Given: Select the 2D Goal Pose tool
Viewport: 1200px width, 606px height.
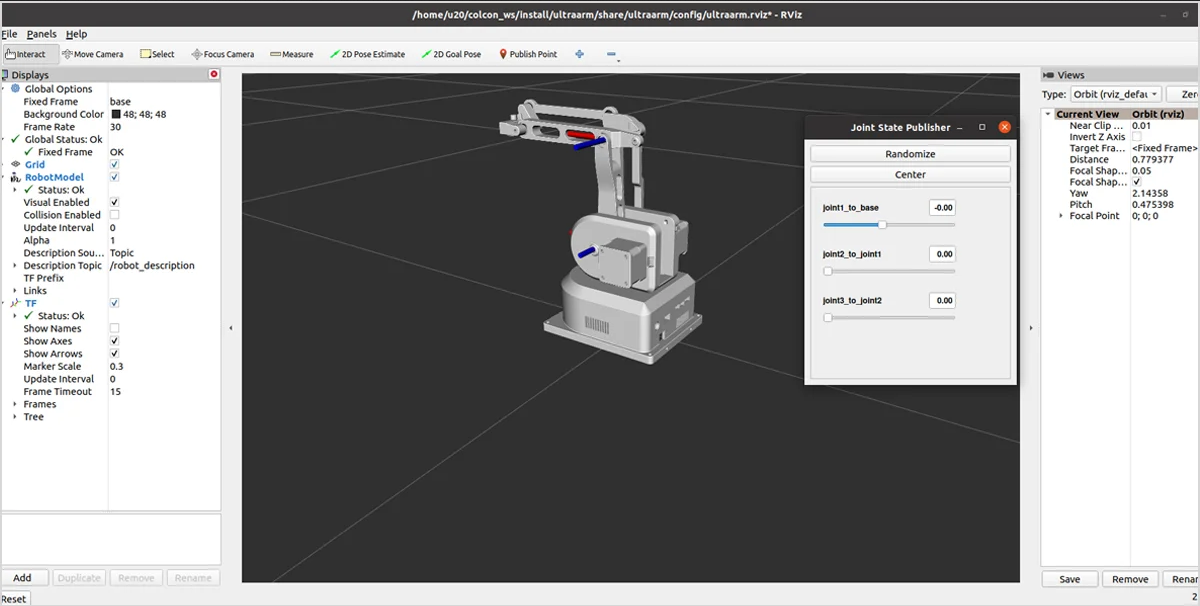Looking at the screenshot, I should (451, 54).
